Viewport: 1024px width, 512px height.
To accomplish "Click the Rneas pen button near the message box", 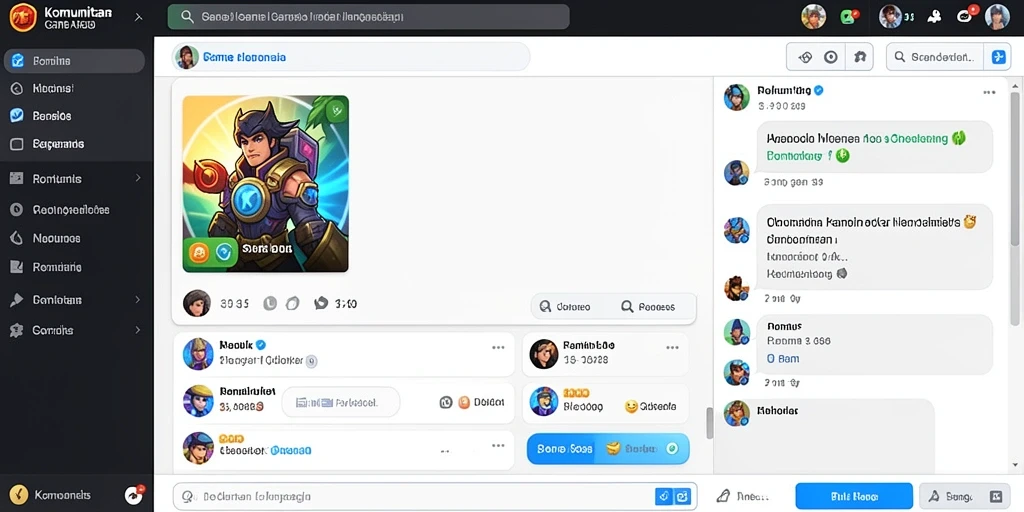I will tap(741, 496).
